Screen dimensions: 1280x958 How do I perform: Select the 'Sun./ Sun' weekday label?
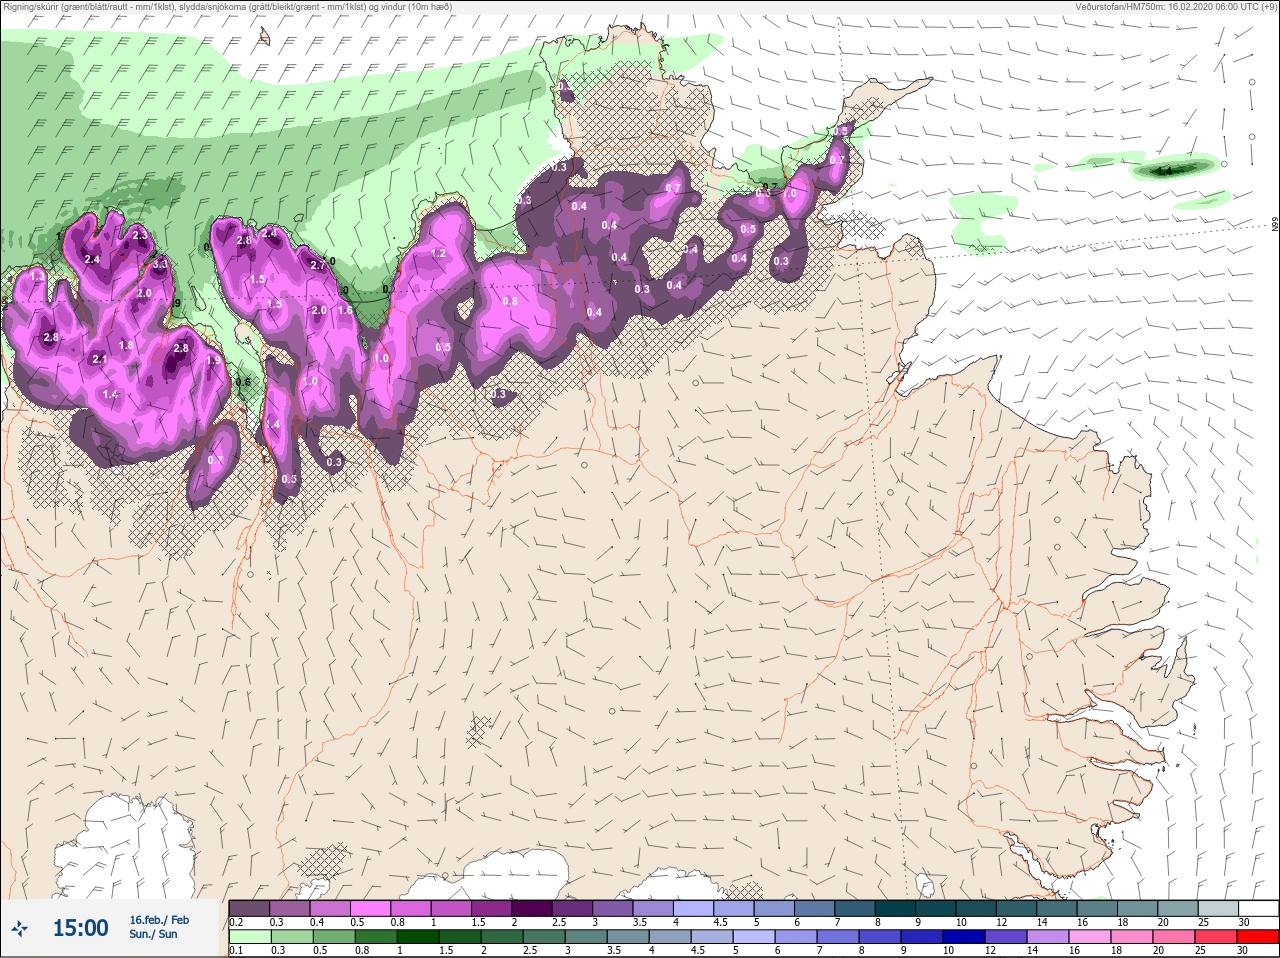click(x=153, y=934)
